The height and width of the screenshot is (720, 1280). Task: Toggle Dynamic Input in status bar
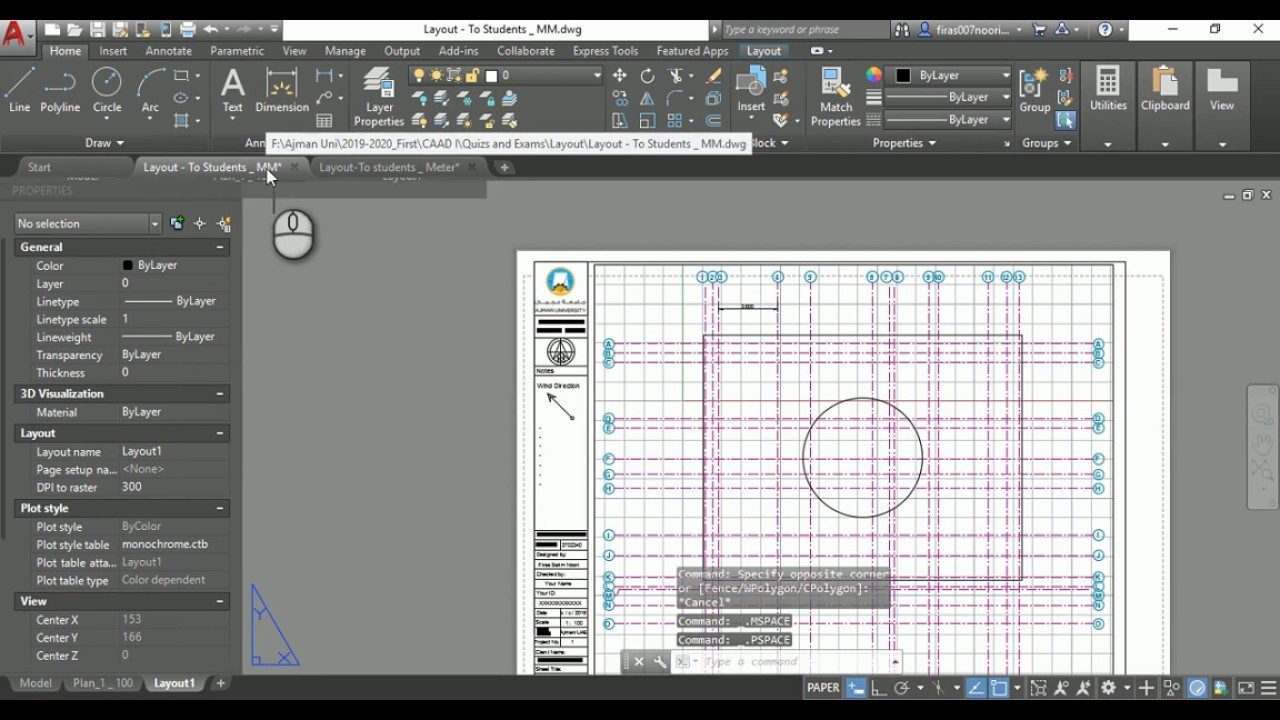(856, 688)
